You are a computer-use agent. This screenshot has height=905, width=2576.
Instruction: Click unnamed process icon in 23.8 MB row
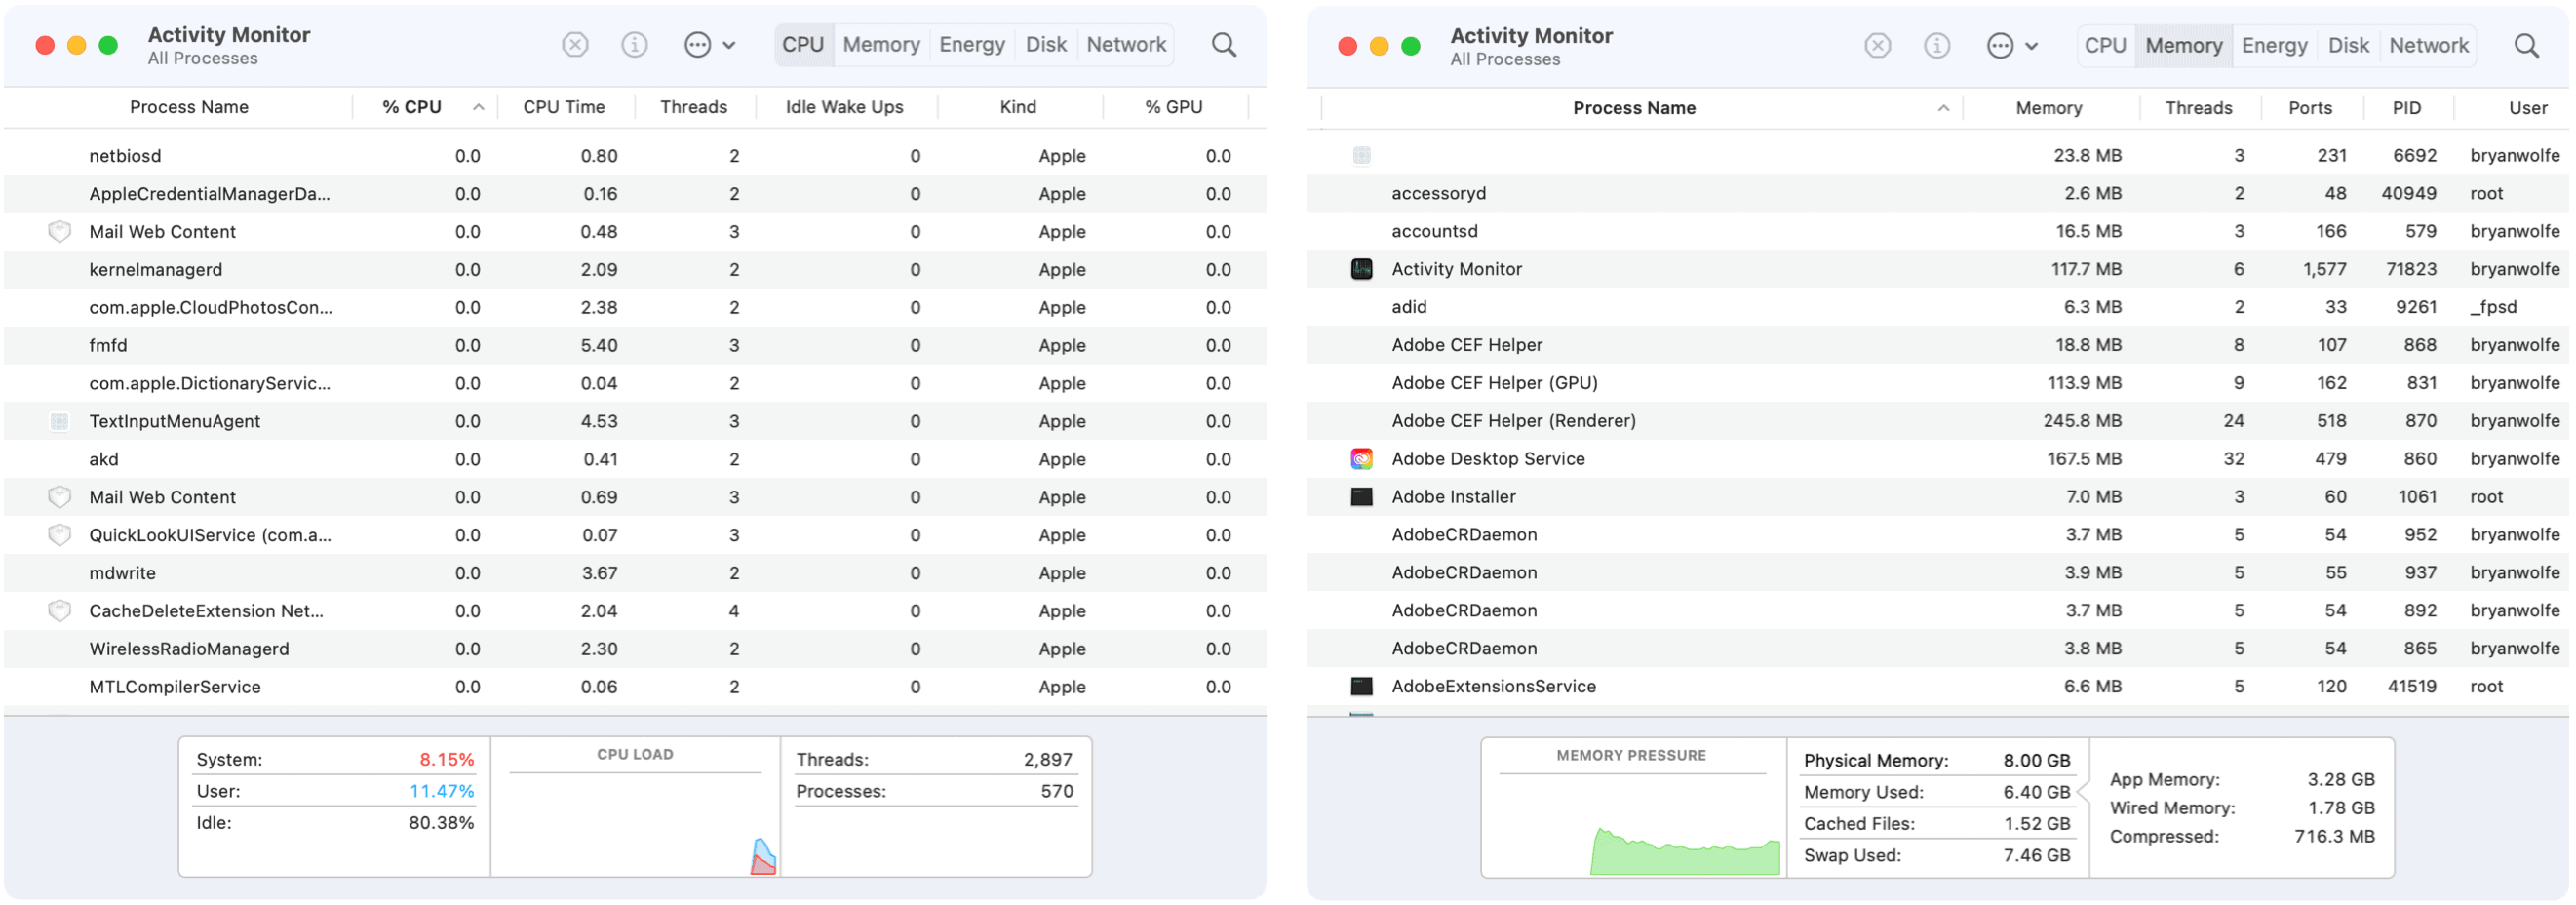point(1361,155)
